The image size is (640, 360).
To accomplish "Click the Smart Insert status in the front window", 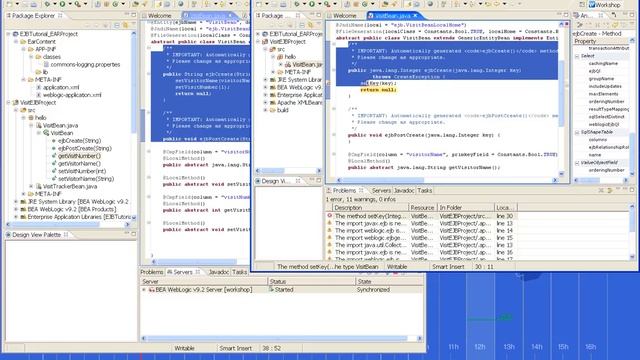I will pos(448,267).
